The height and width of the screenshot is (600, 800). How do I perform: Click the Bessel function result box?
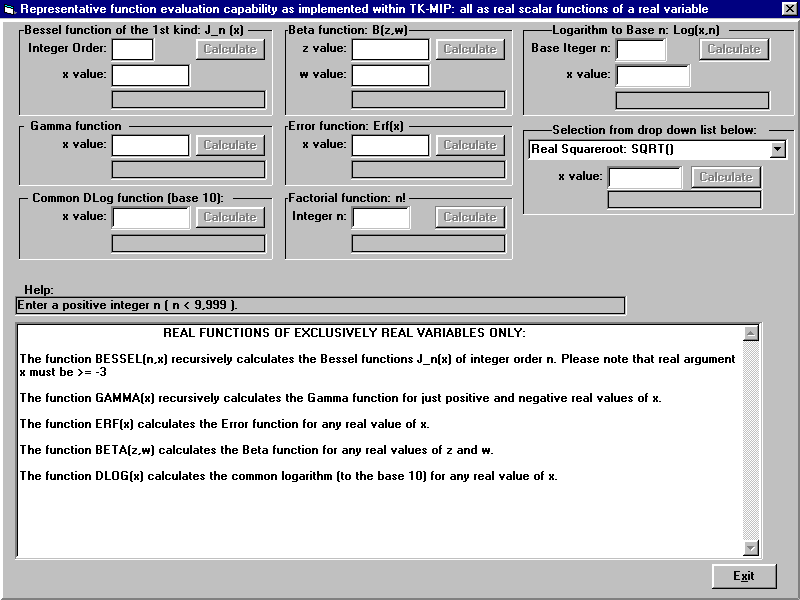[x=188, y=99]
